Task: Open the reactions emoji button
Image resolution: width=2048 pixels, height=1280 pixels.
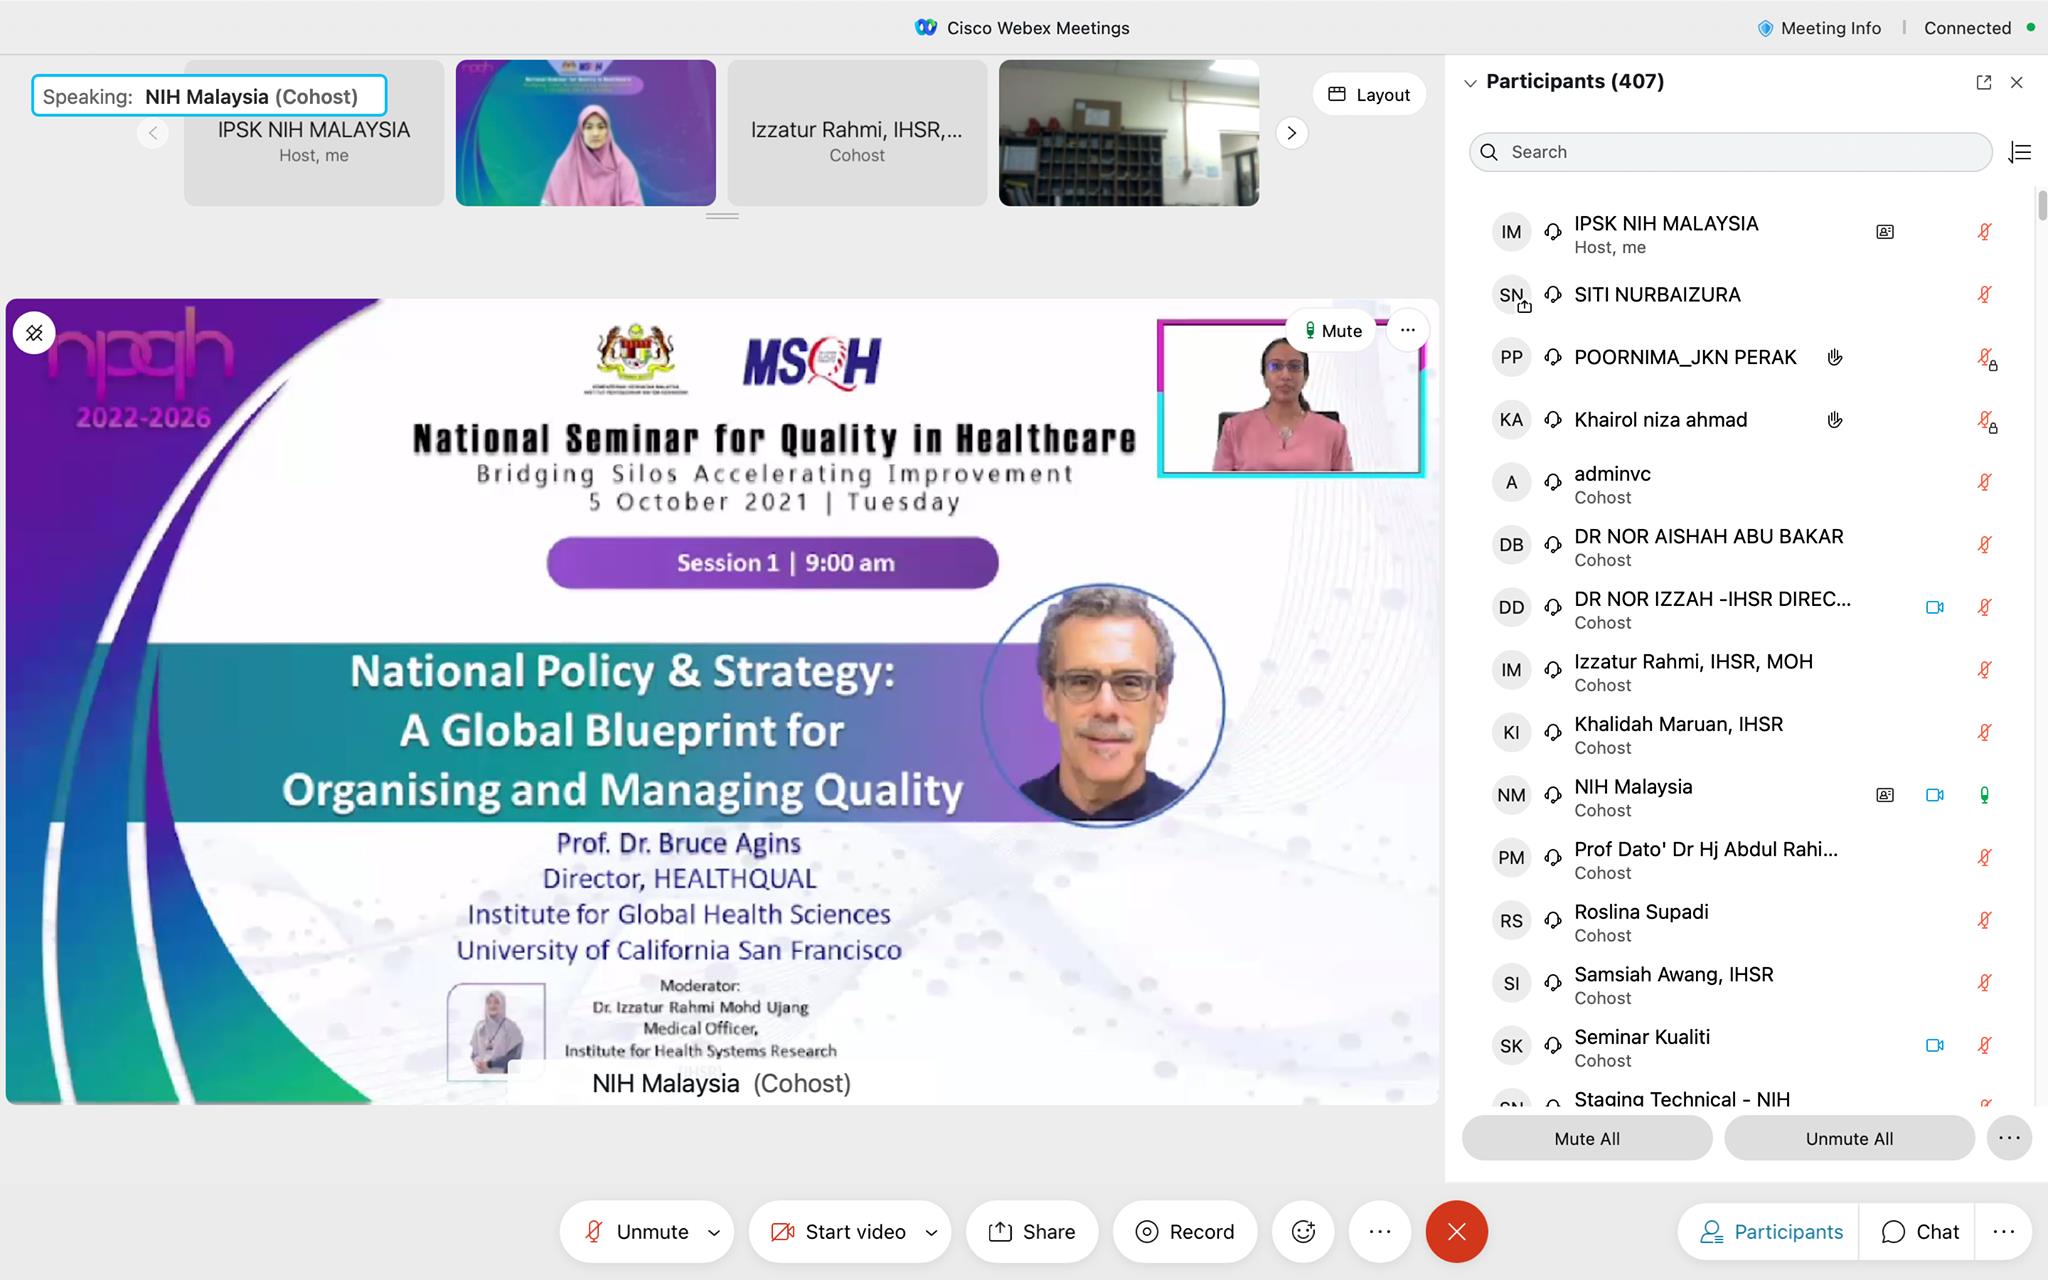Action: coord(1303,1231)
